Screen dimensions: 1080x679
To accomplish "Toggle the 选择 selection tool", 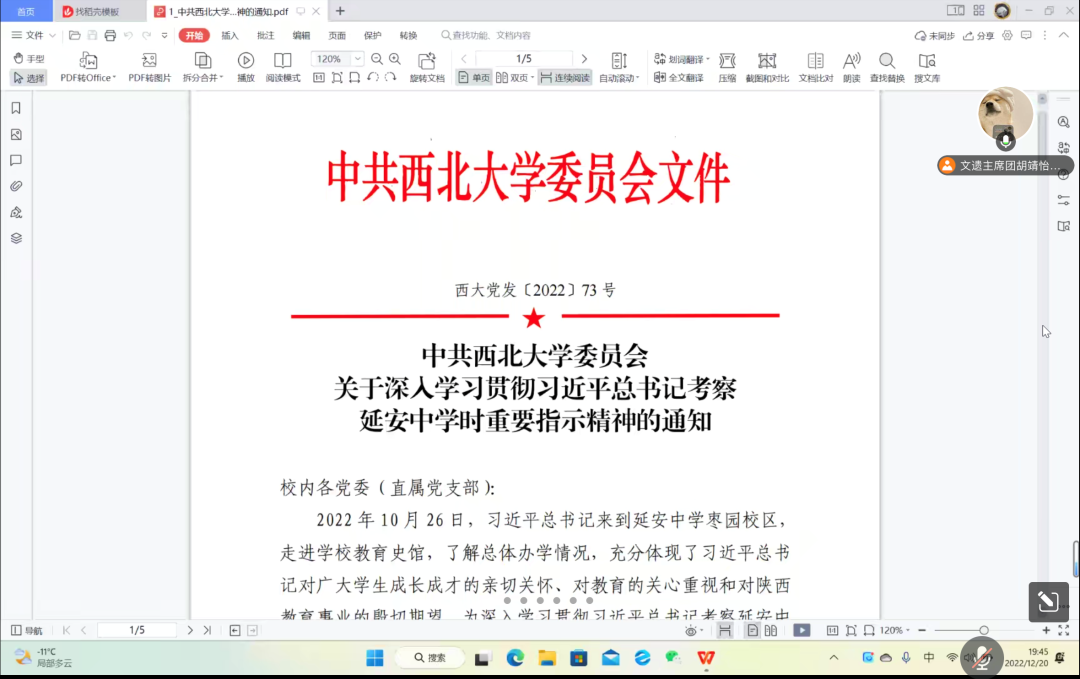I will pos(29,78).
